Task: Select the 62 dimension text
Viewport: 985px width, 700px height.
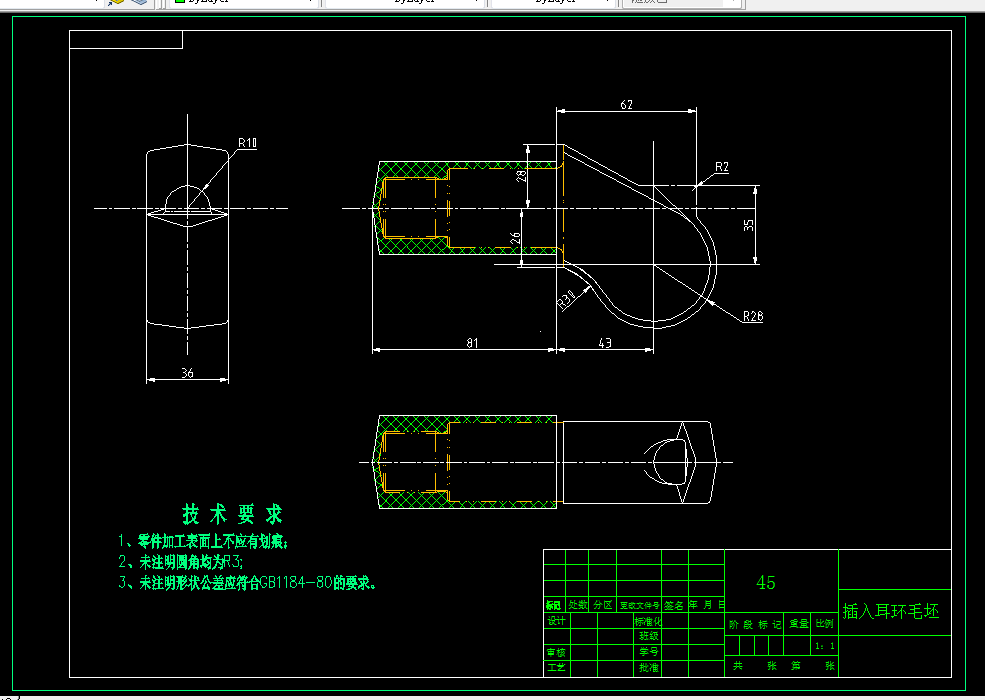Action: click(626, 104)
